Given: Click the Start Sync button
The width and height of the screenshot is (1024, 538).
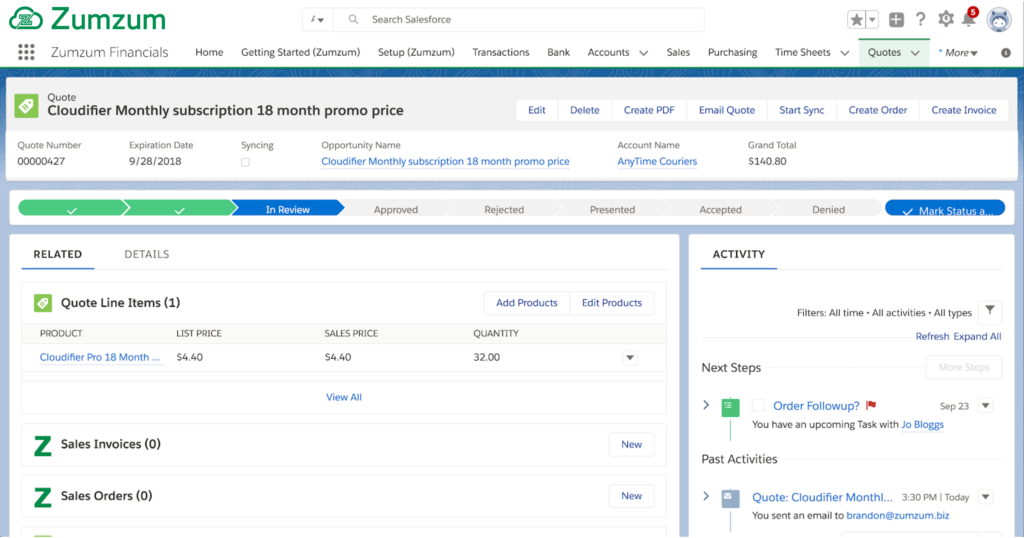Looking at the screenshot, I should (x=801, y=110).
